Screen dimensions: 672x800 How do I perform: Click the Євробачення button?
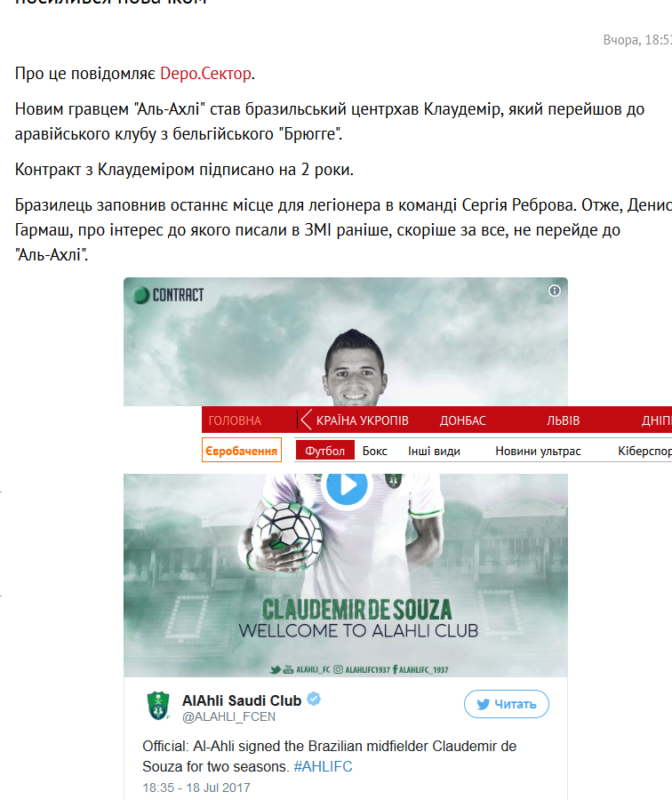(241, 451)
